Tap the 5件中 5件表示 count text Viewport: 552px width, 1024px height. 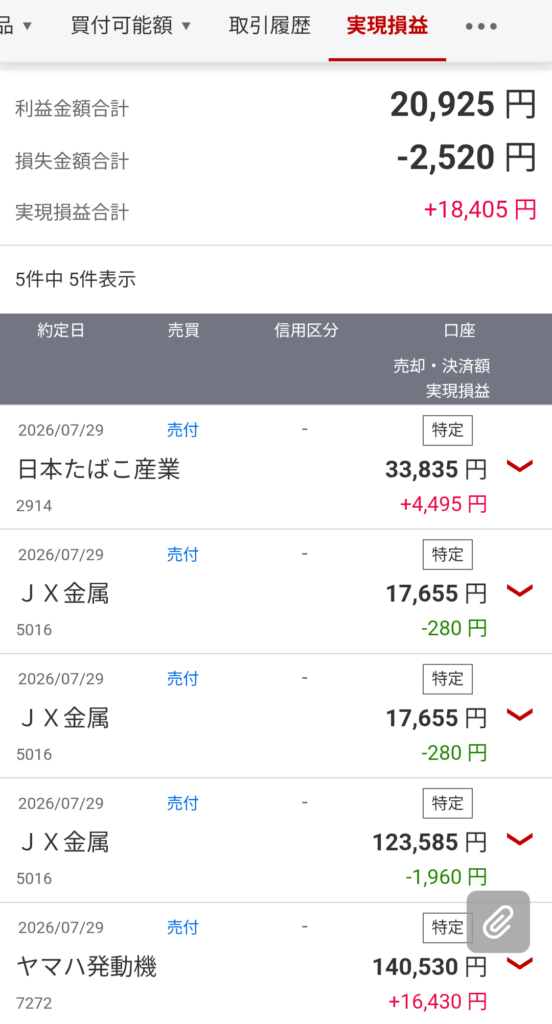[x=76, y=280]
